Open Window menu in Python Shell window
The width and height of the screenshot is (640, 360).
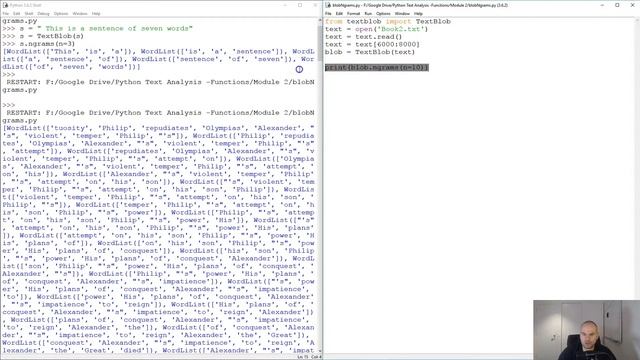80,13
